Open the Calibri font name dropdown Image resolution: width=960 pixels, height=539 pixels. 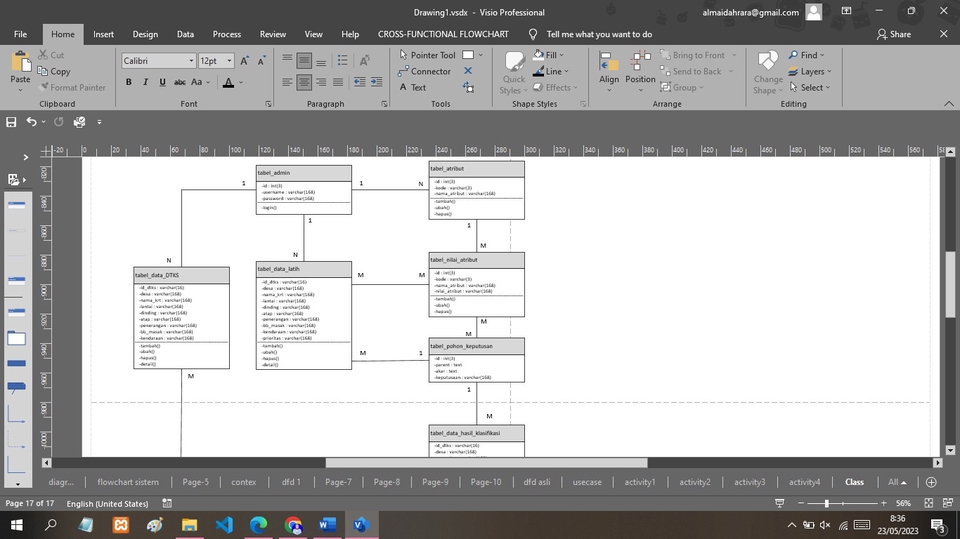(191, 61)
